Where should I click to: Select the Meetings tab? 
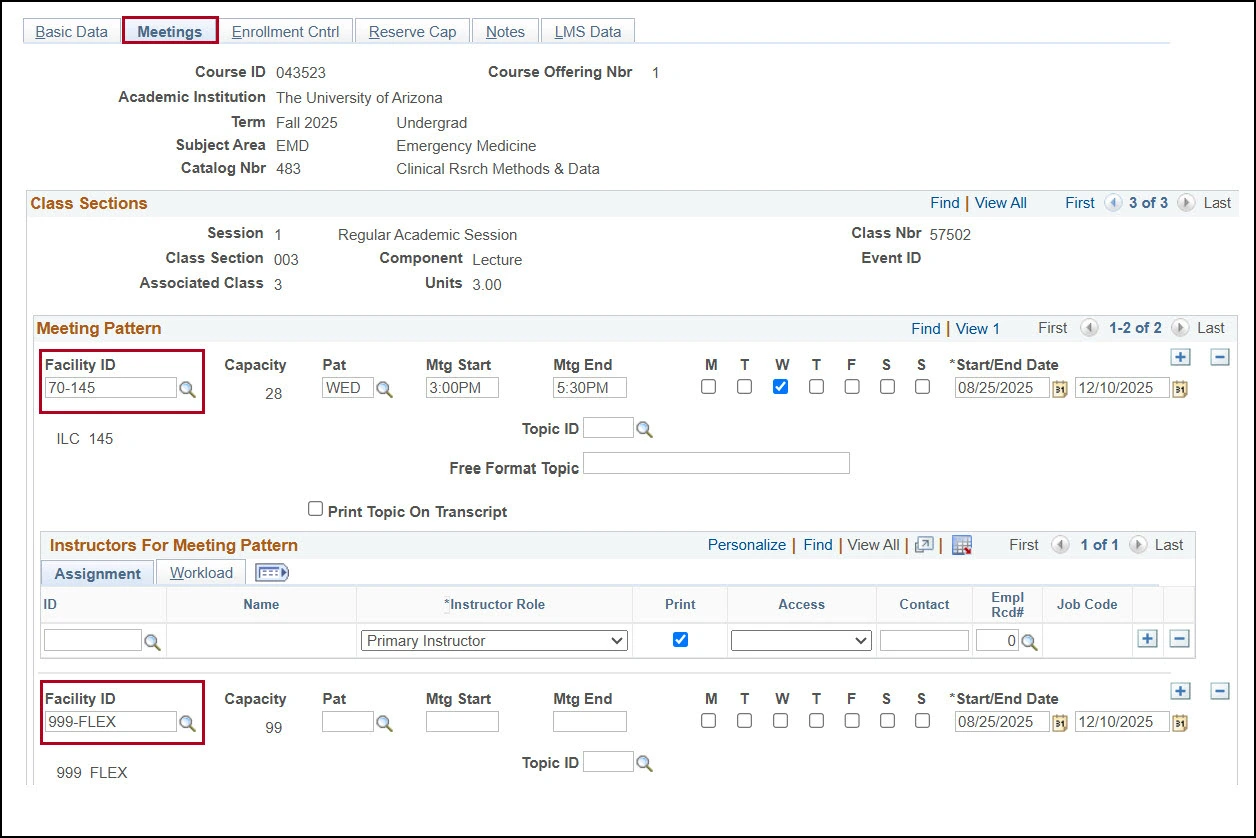coord(170,32)
